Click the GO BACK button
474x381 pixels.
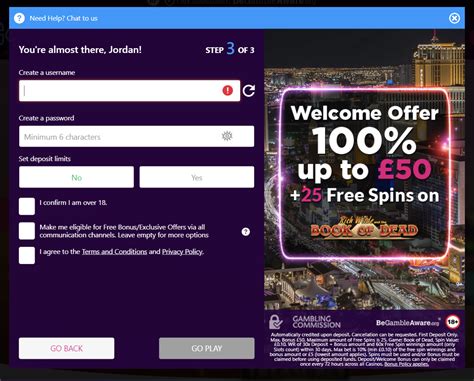click(67, 348)
